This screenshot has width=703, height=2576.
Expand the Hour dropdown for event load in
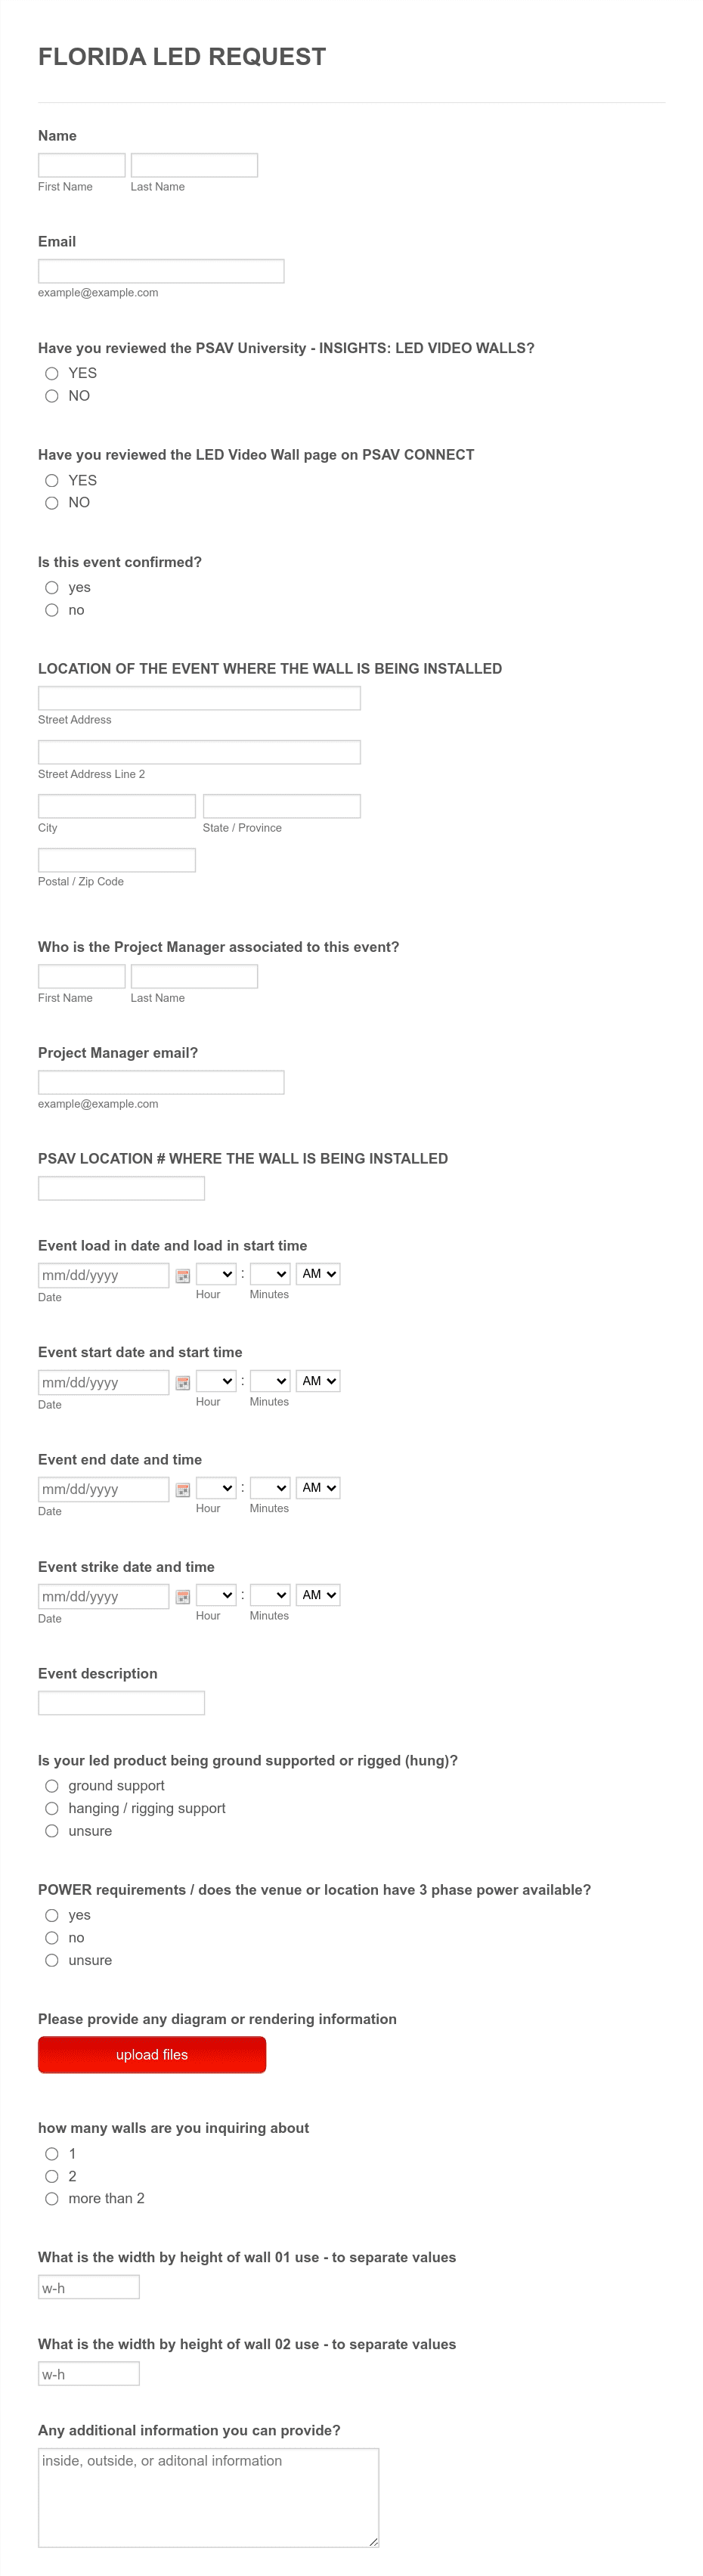click(x=216, y=1274)
